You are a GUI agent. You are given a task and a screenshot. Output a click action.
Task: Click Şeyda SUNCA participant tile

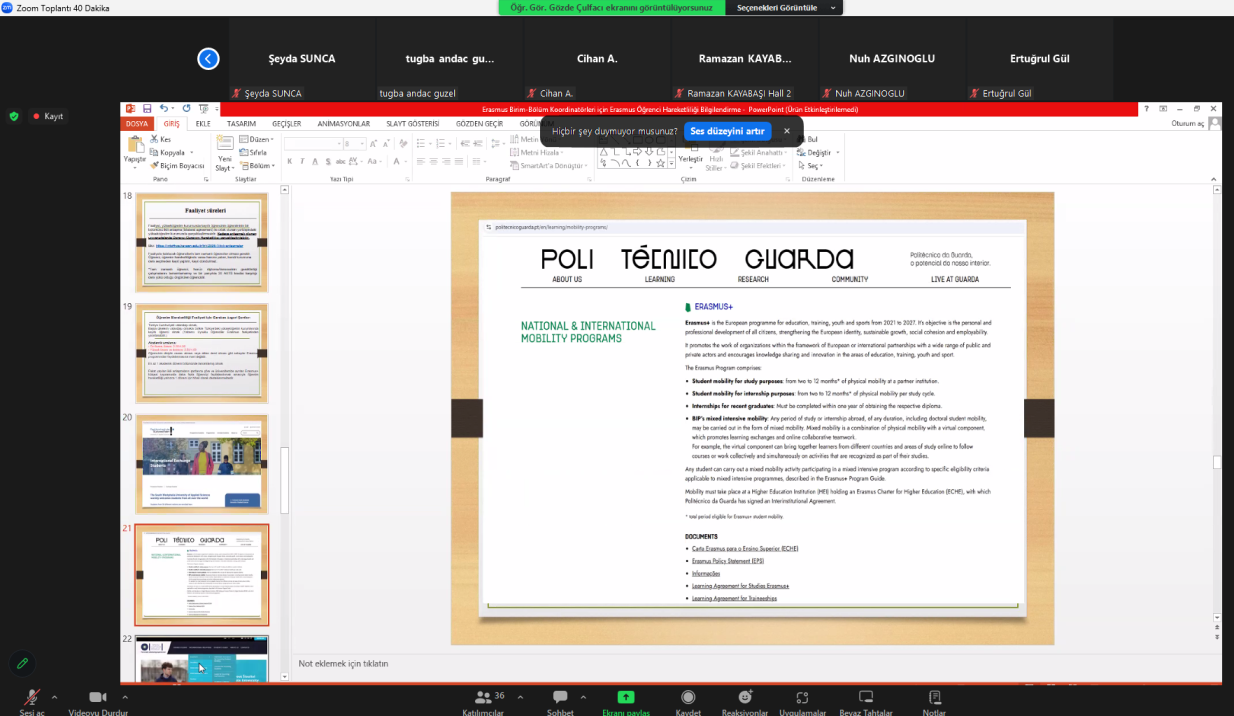302,58
